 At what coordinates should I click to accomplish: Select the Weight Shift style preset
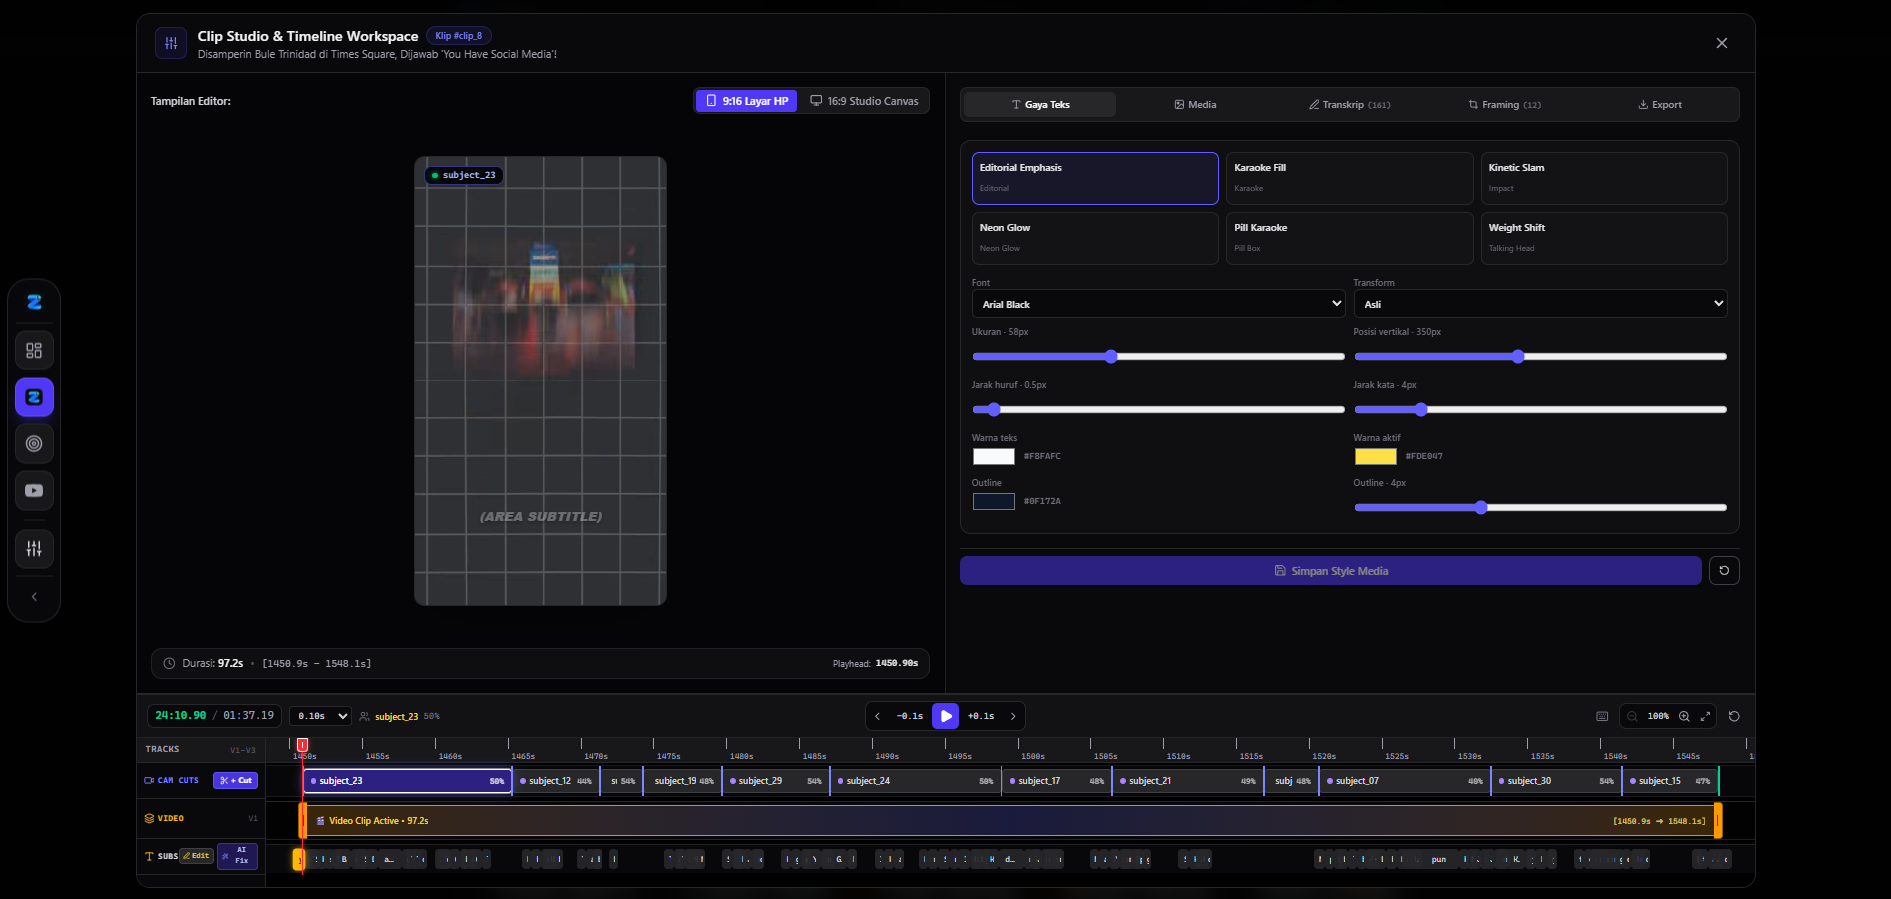(x=1604, y=238)
